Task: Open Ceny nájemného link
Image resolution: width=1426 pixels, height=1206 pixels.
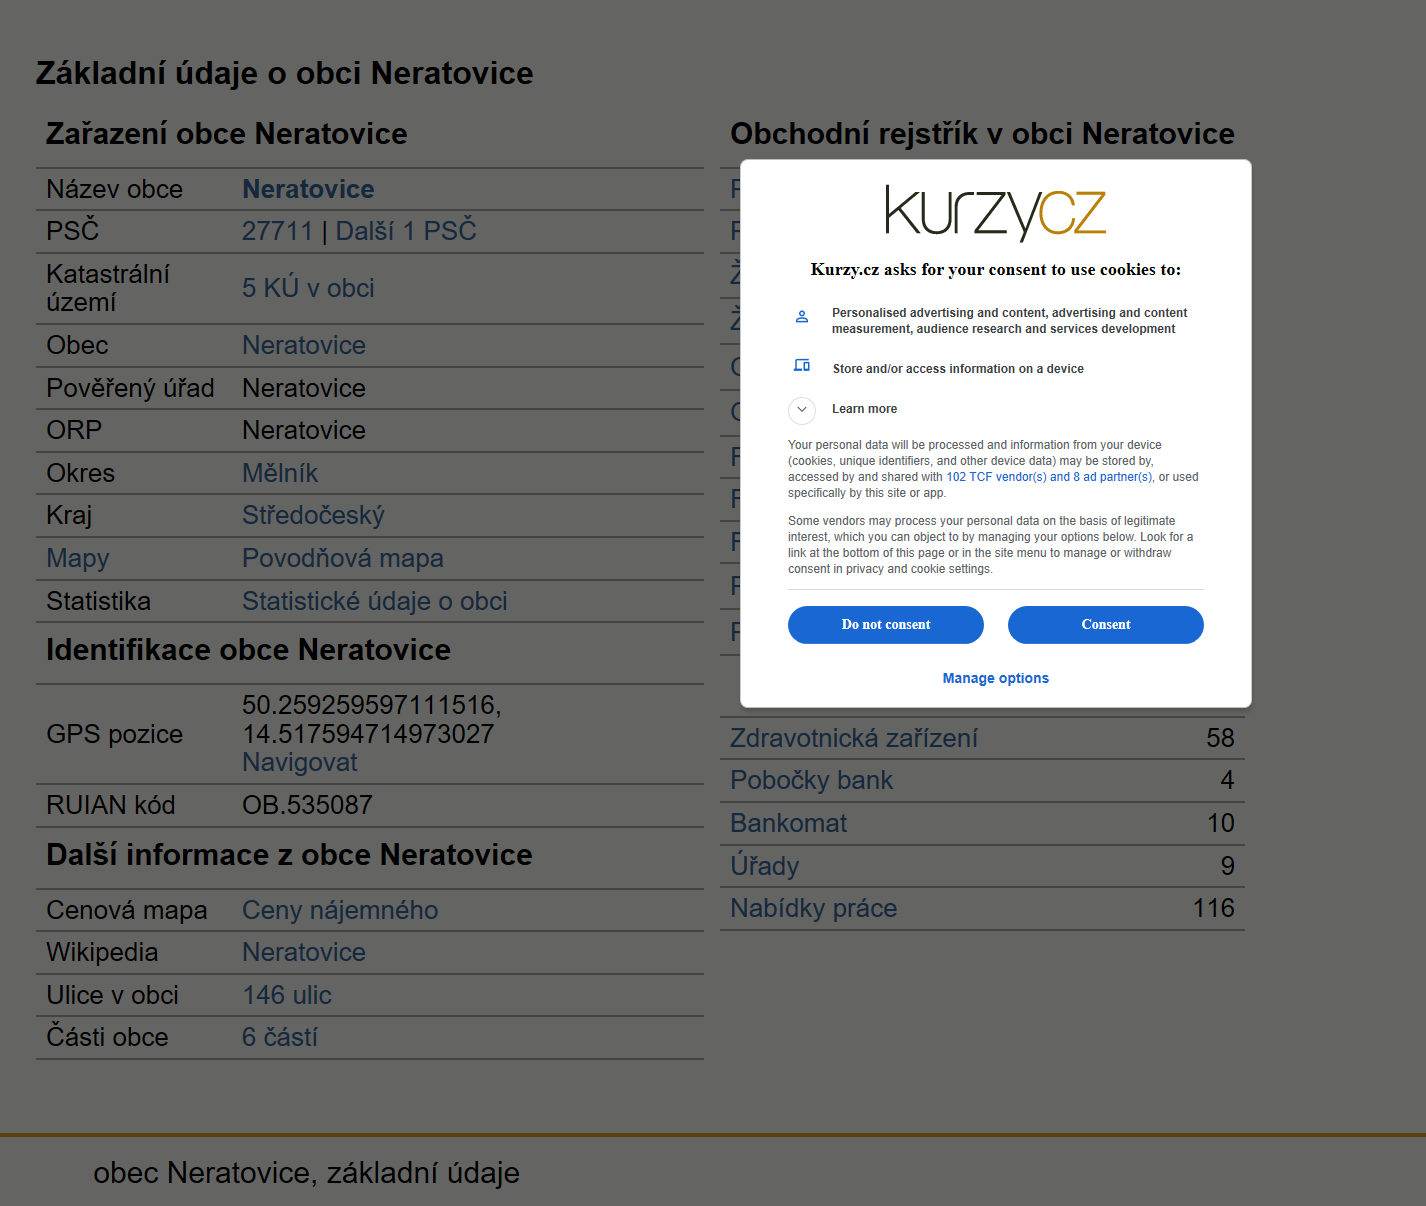Action: [340, 910]
